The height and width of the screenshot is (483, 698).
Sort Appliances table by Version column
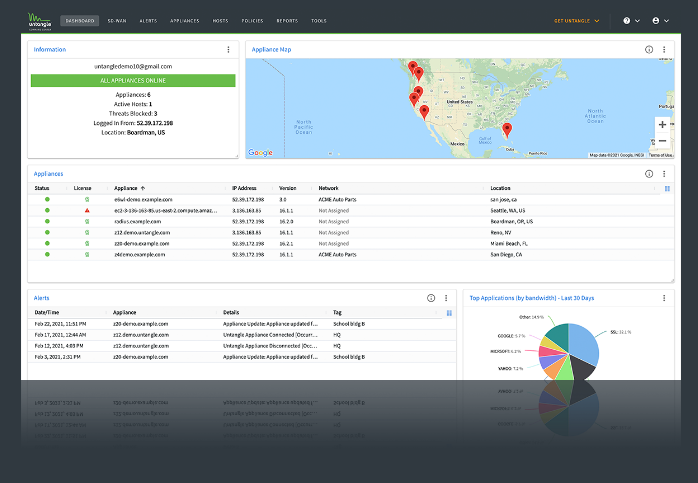[x=288, y=188]
